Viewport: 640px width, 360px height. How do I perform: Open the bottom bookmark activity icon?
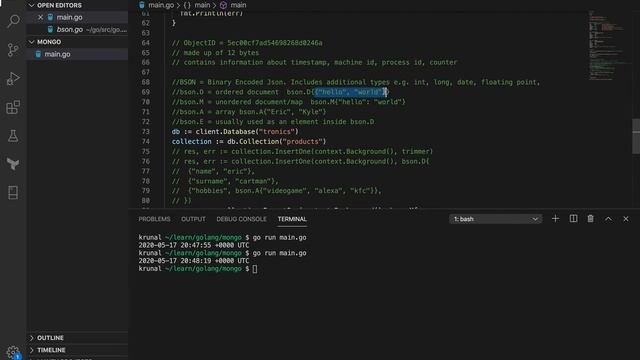click(13, 193)
